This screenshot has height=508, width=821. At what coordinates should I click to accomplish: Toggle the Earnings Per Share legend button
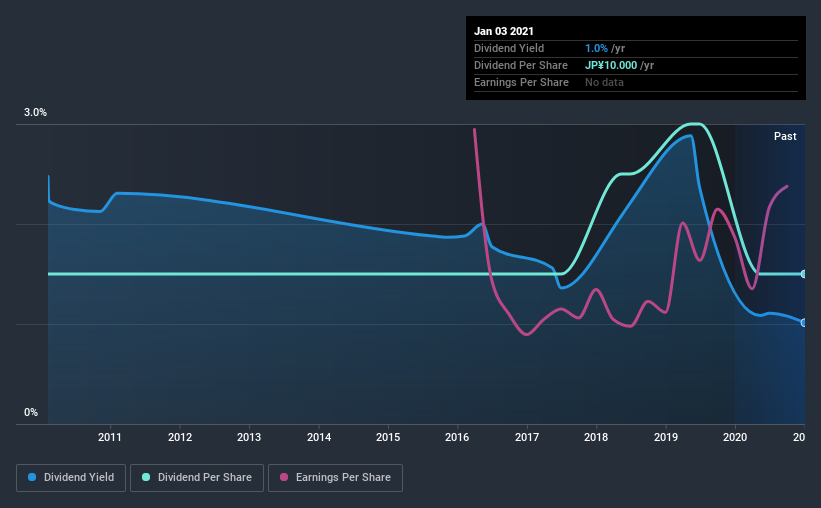(335, 478)
